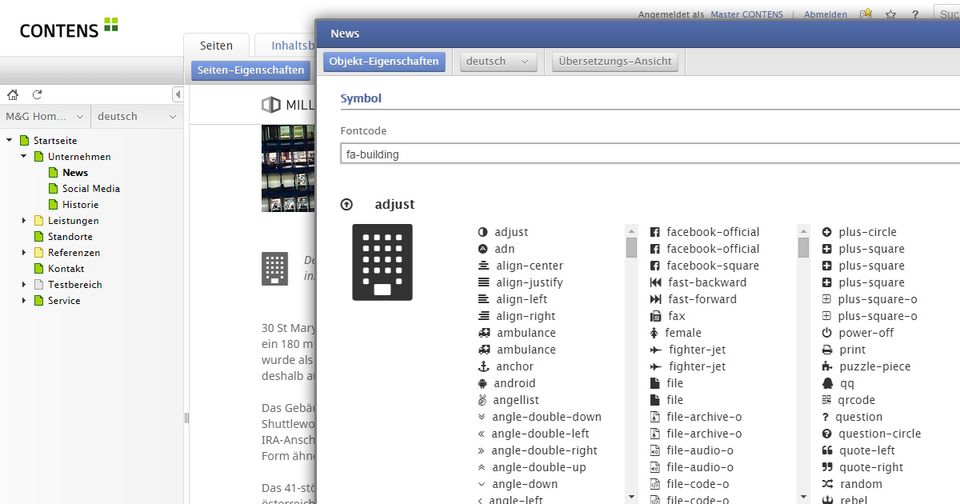This screenshot has width=960, height=504.
Task: Choose the android icon entry
Action: pyautogui.click(x=514, y=383)
